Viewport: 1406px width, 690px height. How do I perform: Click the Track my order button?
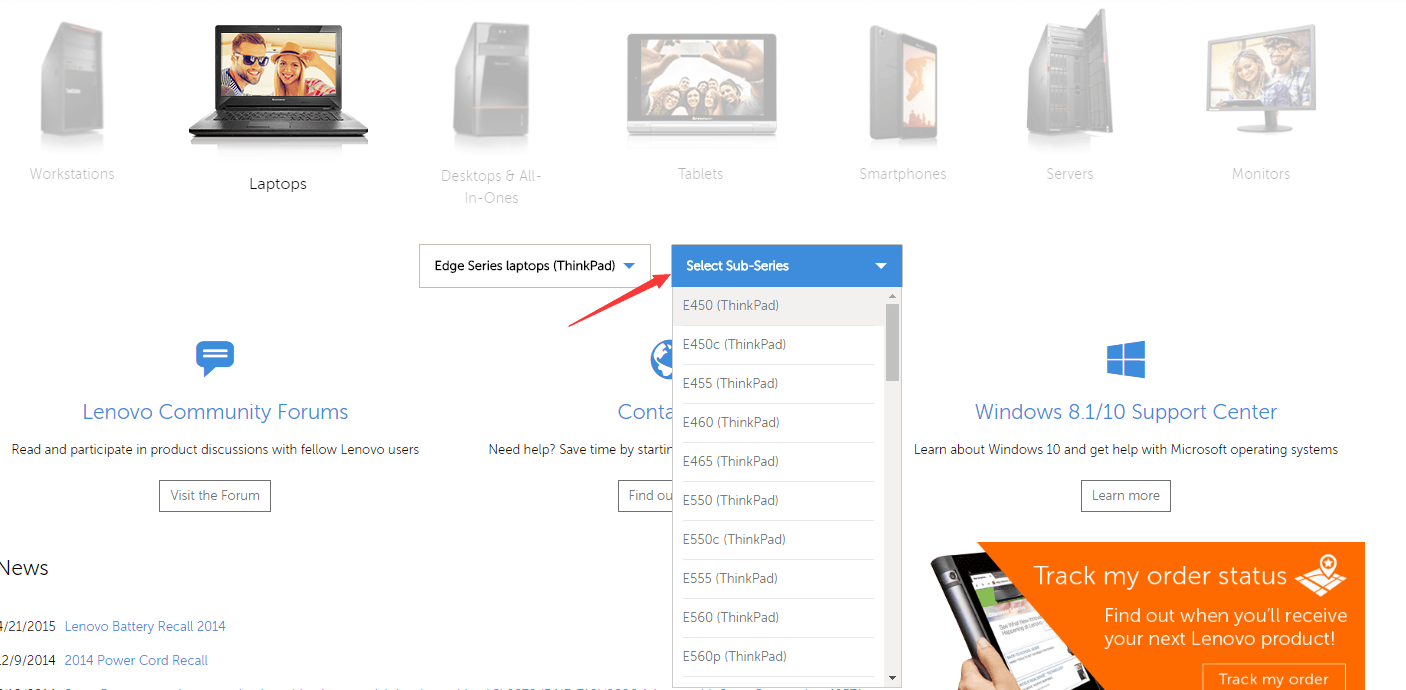click(x=1274, y=679)
